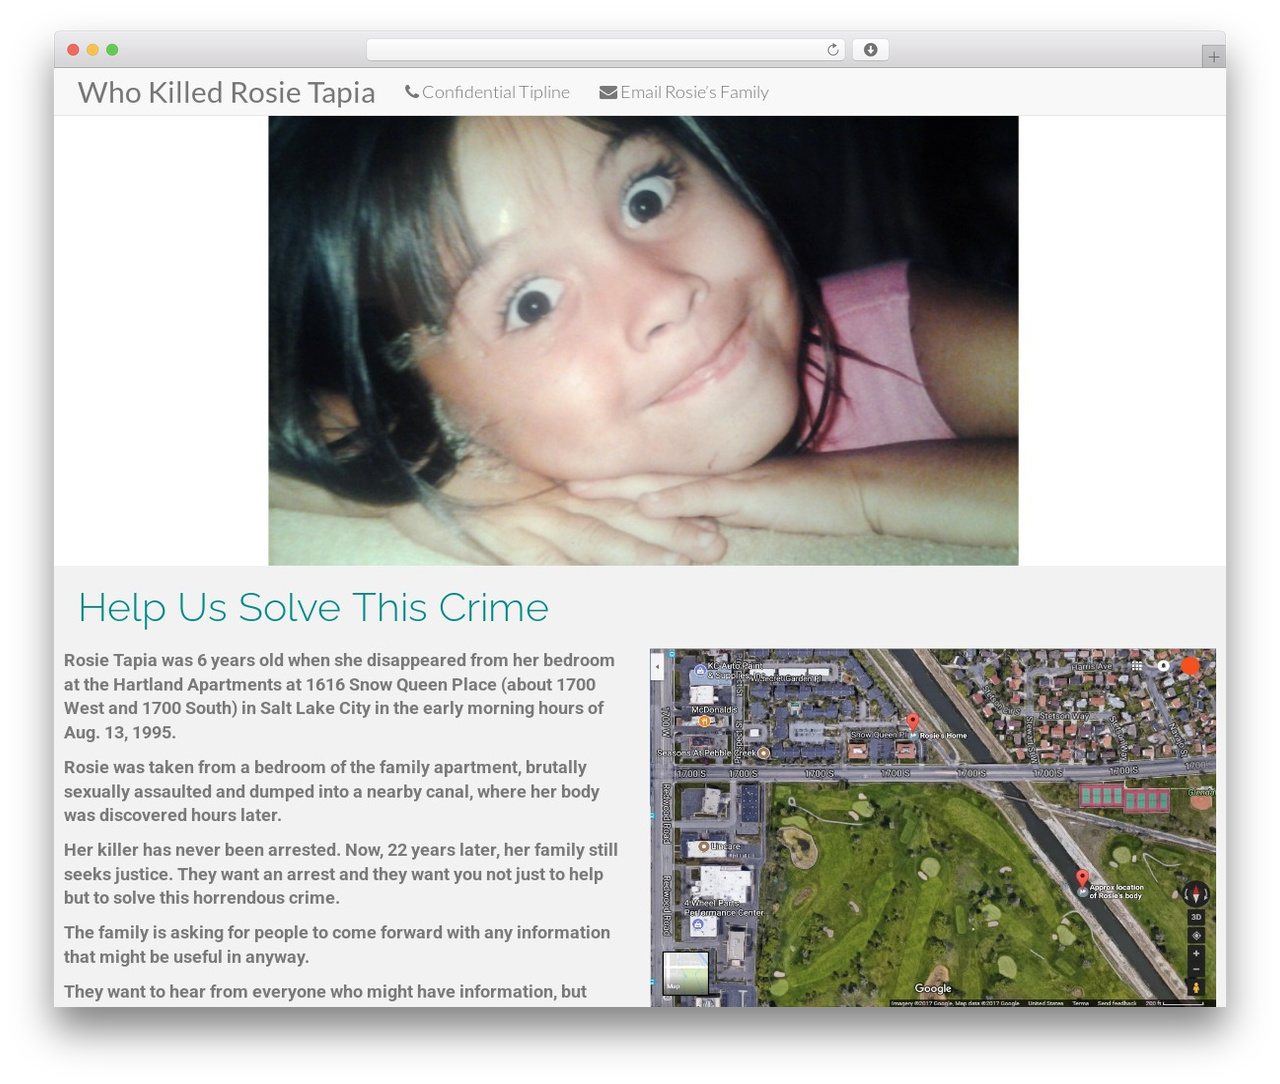Click the map notifications bell icon
Screen dimensions: 1280x1084
[x=1163, y=665]
